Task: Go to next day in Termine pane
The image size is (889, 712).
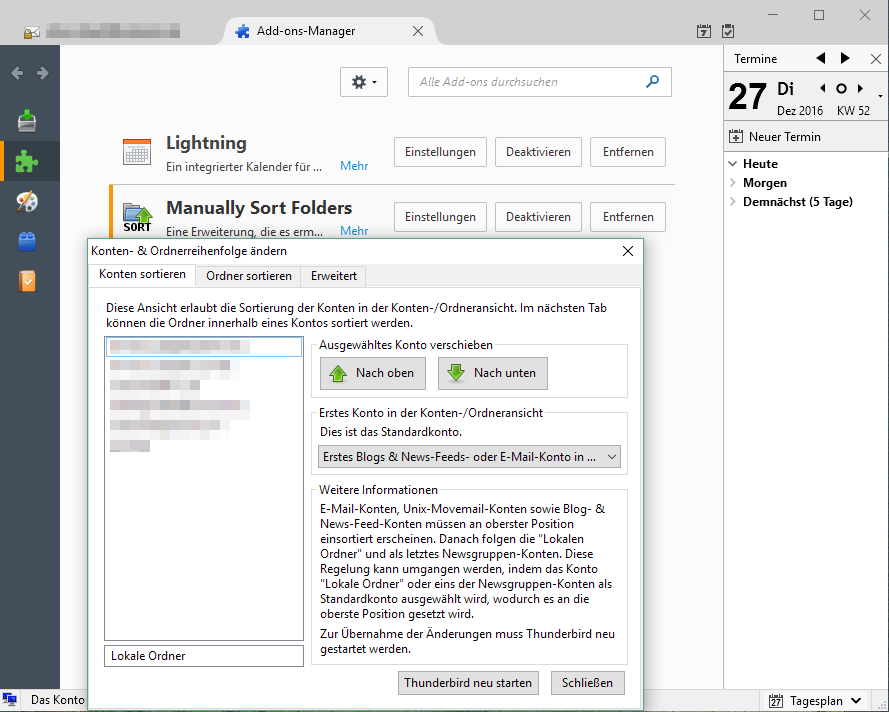Action: (x=860, y=88)
